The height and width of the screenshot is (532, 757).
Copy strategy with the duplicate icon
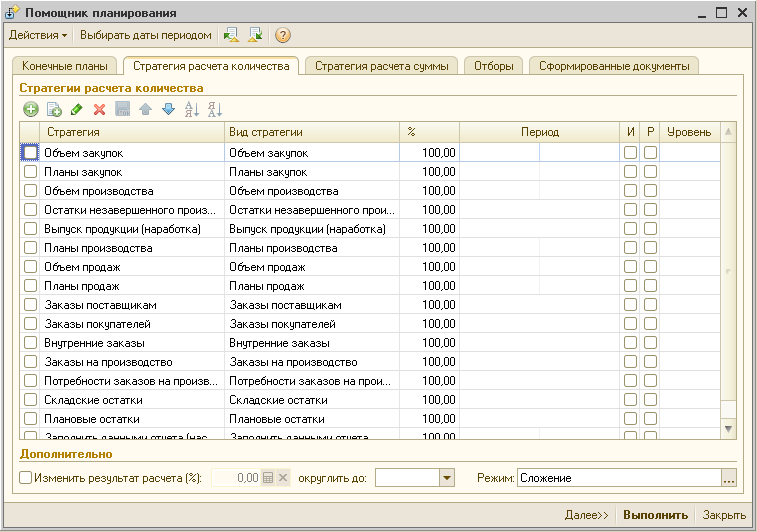[54, 110]
